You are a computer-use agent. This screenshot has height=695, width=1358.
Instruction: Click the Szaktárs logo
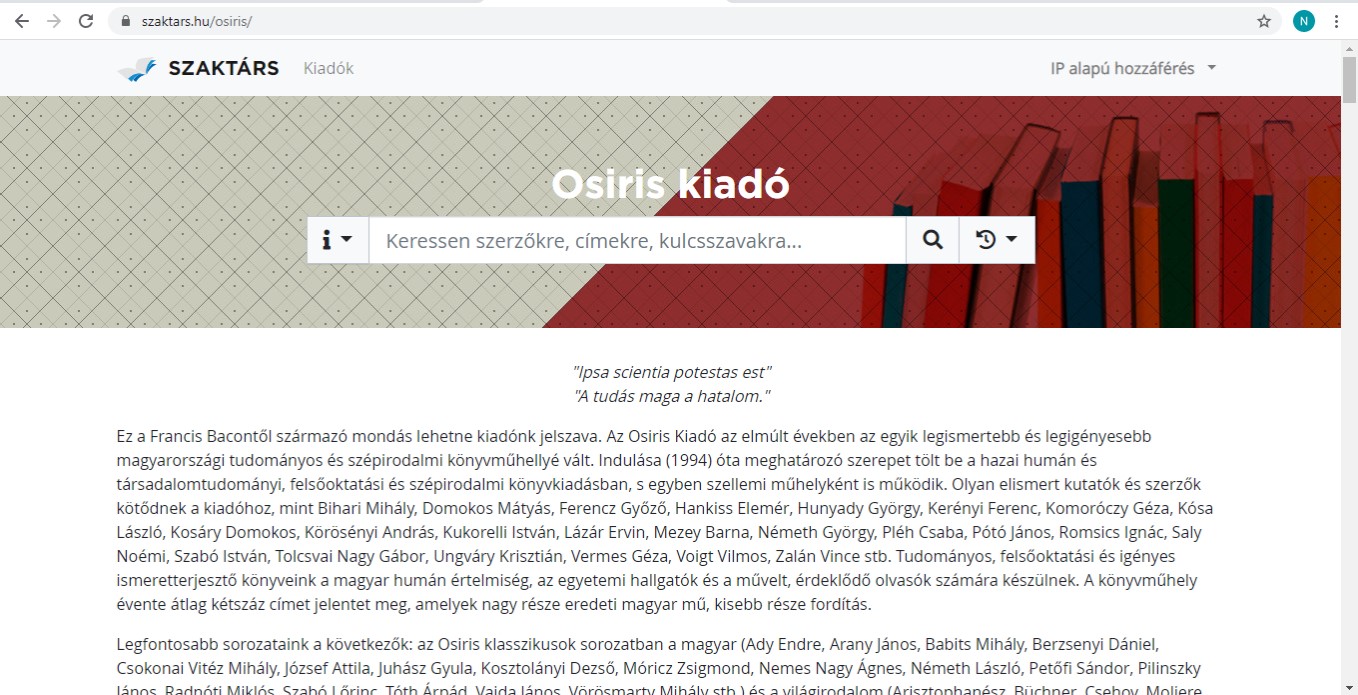(x=137, y=69)
